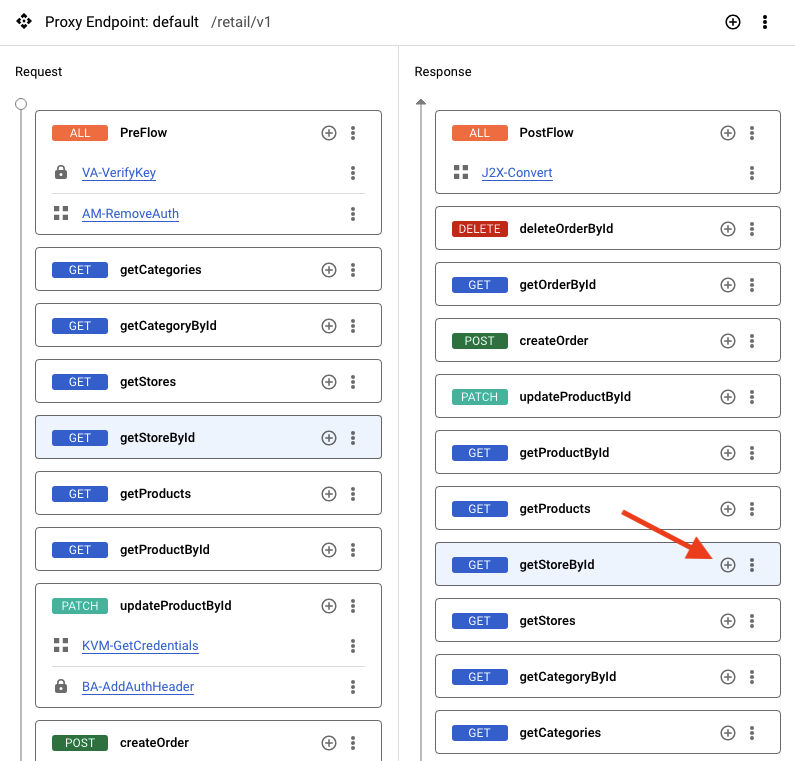
Task: Select the response PostFlow title
Action: [546, 133]
